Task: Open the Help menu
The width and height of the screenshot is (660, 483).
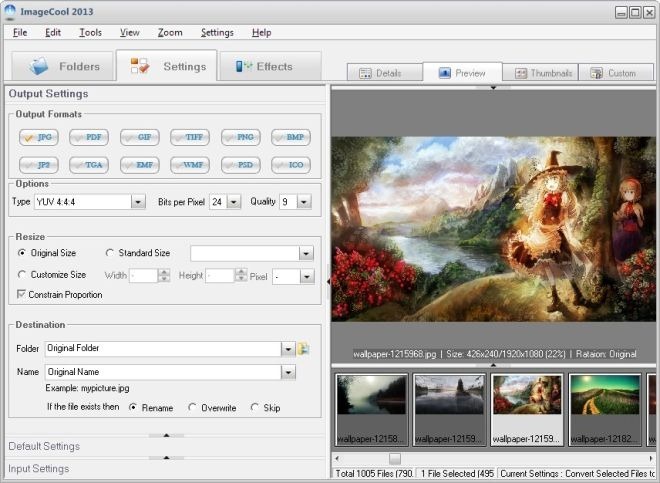Action: tap(261, 32)
